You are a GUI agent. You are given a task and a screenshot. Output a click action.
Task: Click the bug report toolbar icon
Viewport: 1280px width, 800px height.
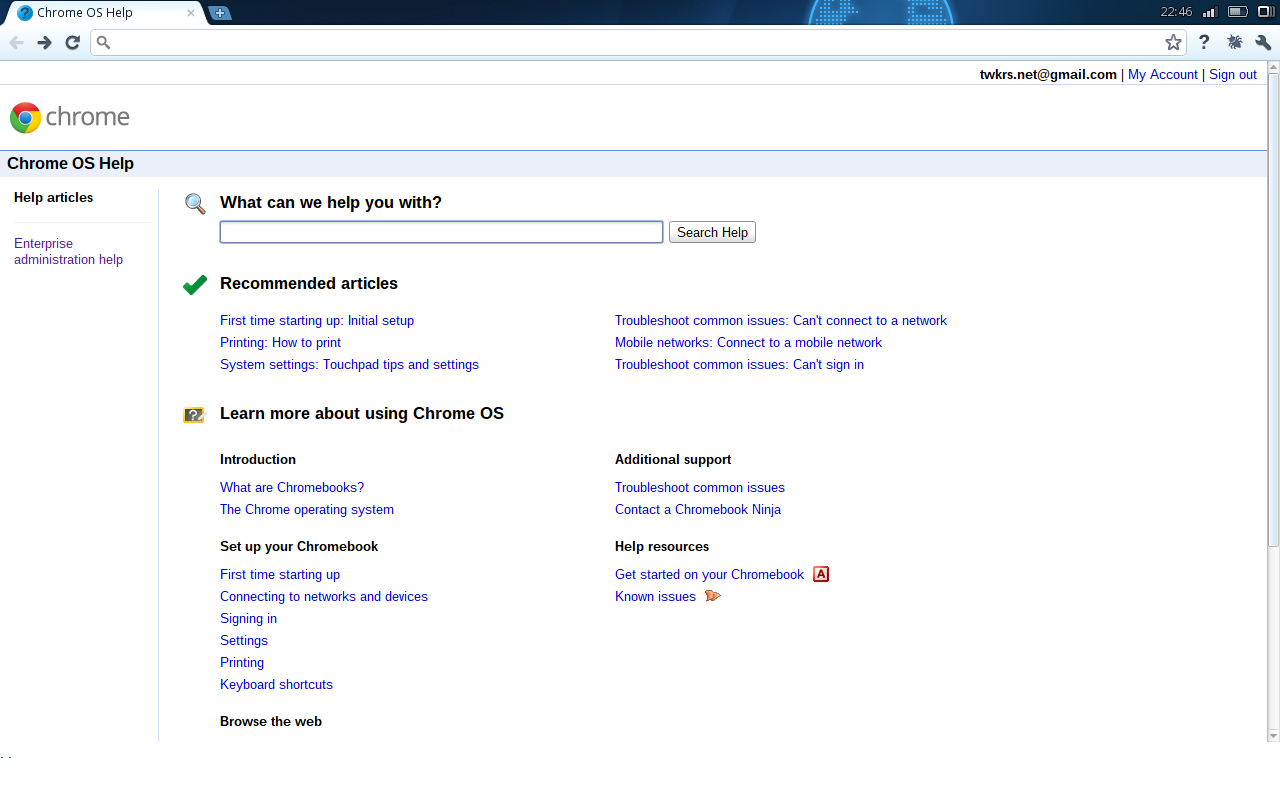[1234, 42]
